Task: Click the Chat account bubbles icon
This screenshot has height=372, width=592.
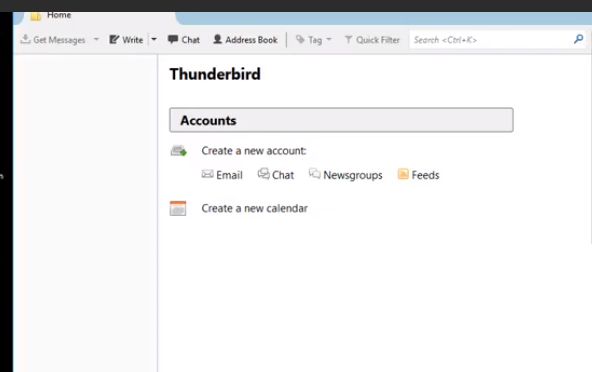Action: click(x=264, y=174)
